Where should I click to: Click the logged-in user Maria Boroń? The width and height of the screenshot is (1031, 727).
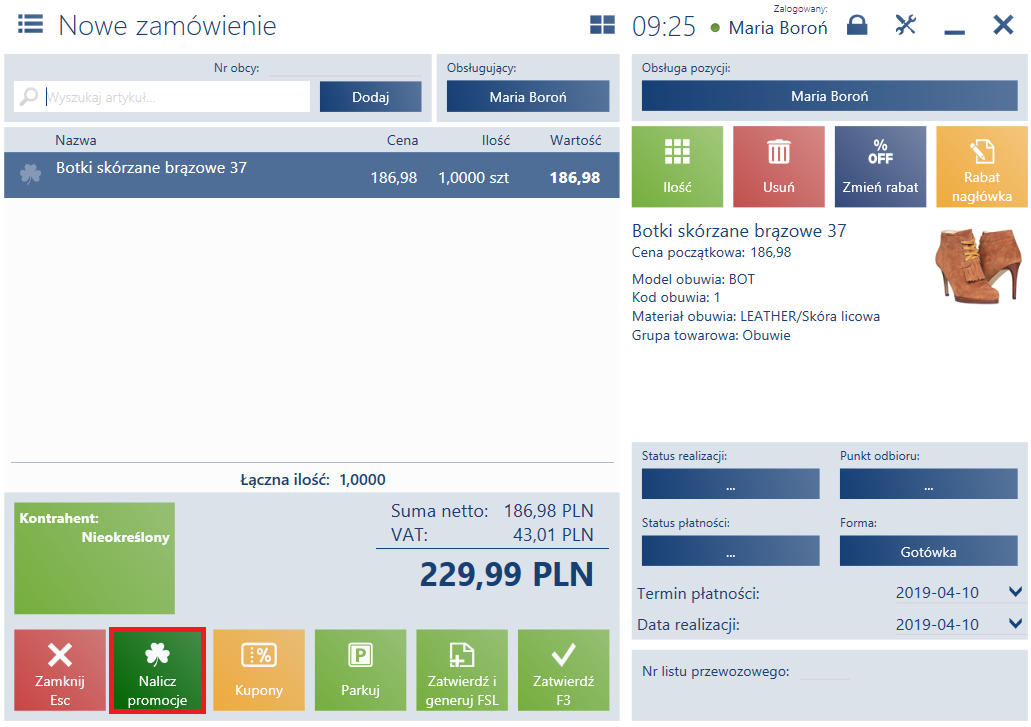tap(778, 28)
